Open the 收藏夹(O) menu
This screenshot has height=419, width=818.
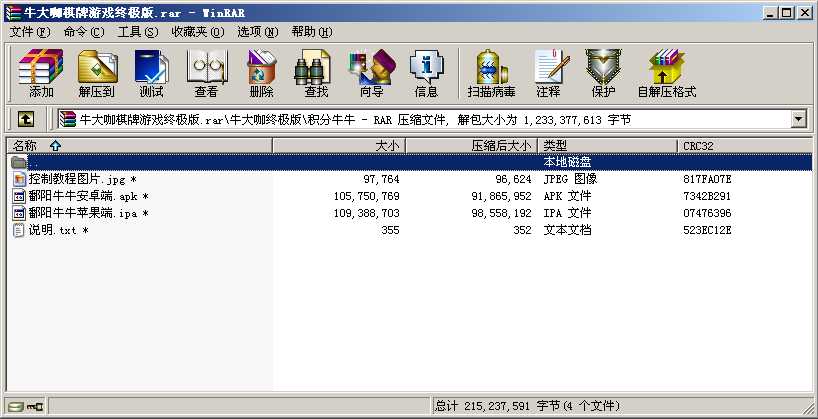[x=198, y=32]
